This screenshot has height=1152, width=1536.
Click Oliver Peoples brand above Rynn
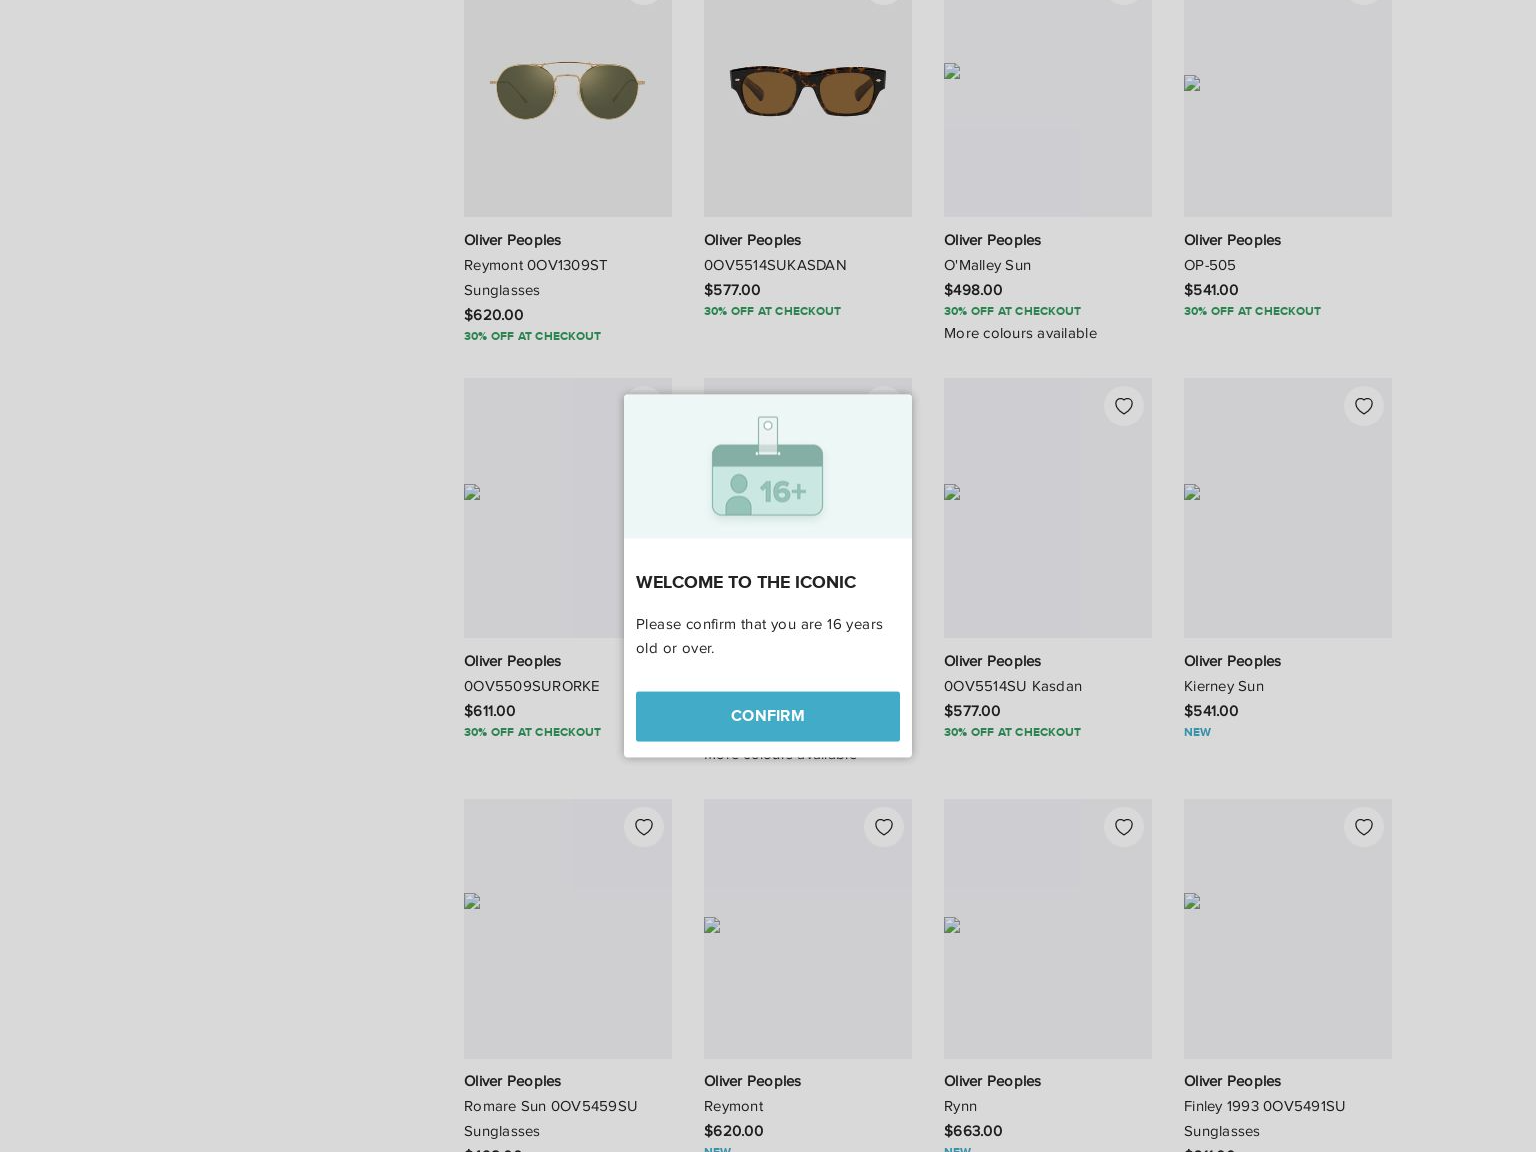point(992,1081)
